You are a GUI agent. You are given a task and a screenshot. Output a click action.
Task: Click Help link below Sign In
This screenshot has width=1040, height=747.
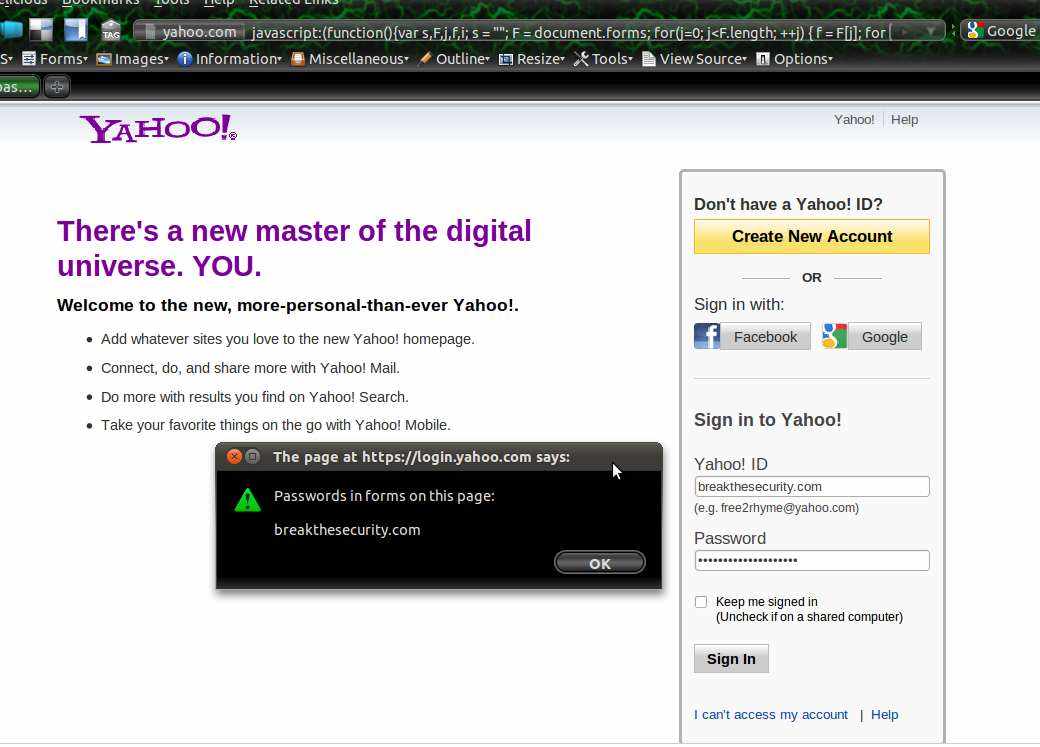coord(884,714)
